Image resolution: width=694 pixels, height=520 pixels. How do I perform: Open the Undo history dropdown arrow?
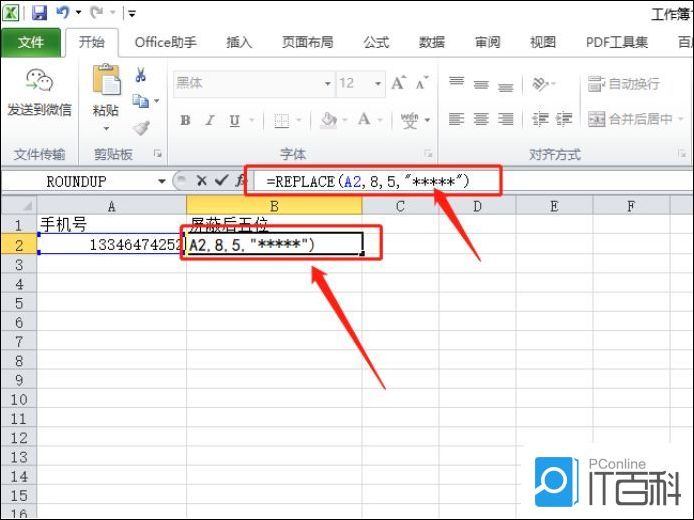tap(78, 12)
